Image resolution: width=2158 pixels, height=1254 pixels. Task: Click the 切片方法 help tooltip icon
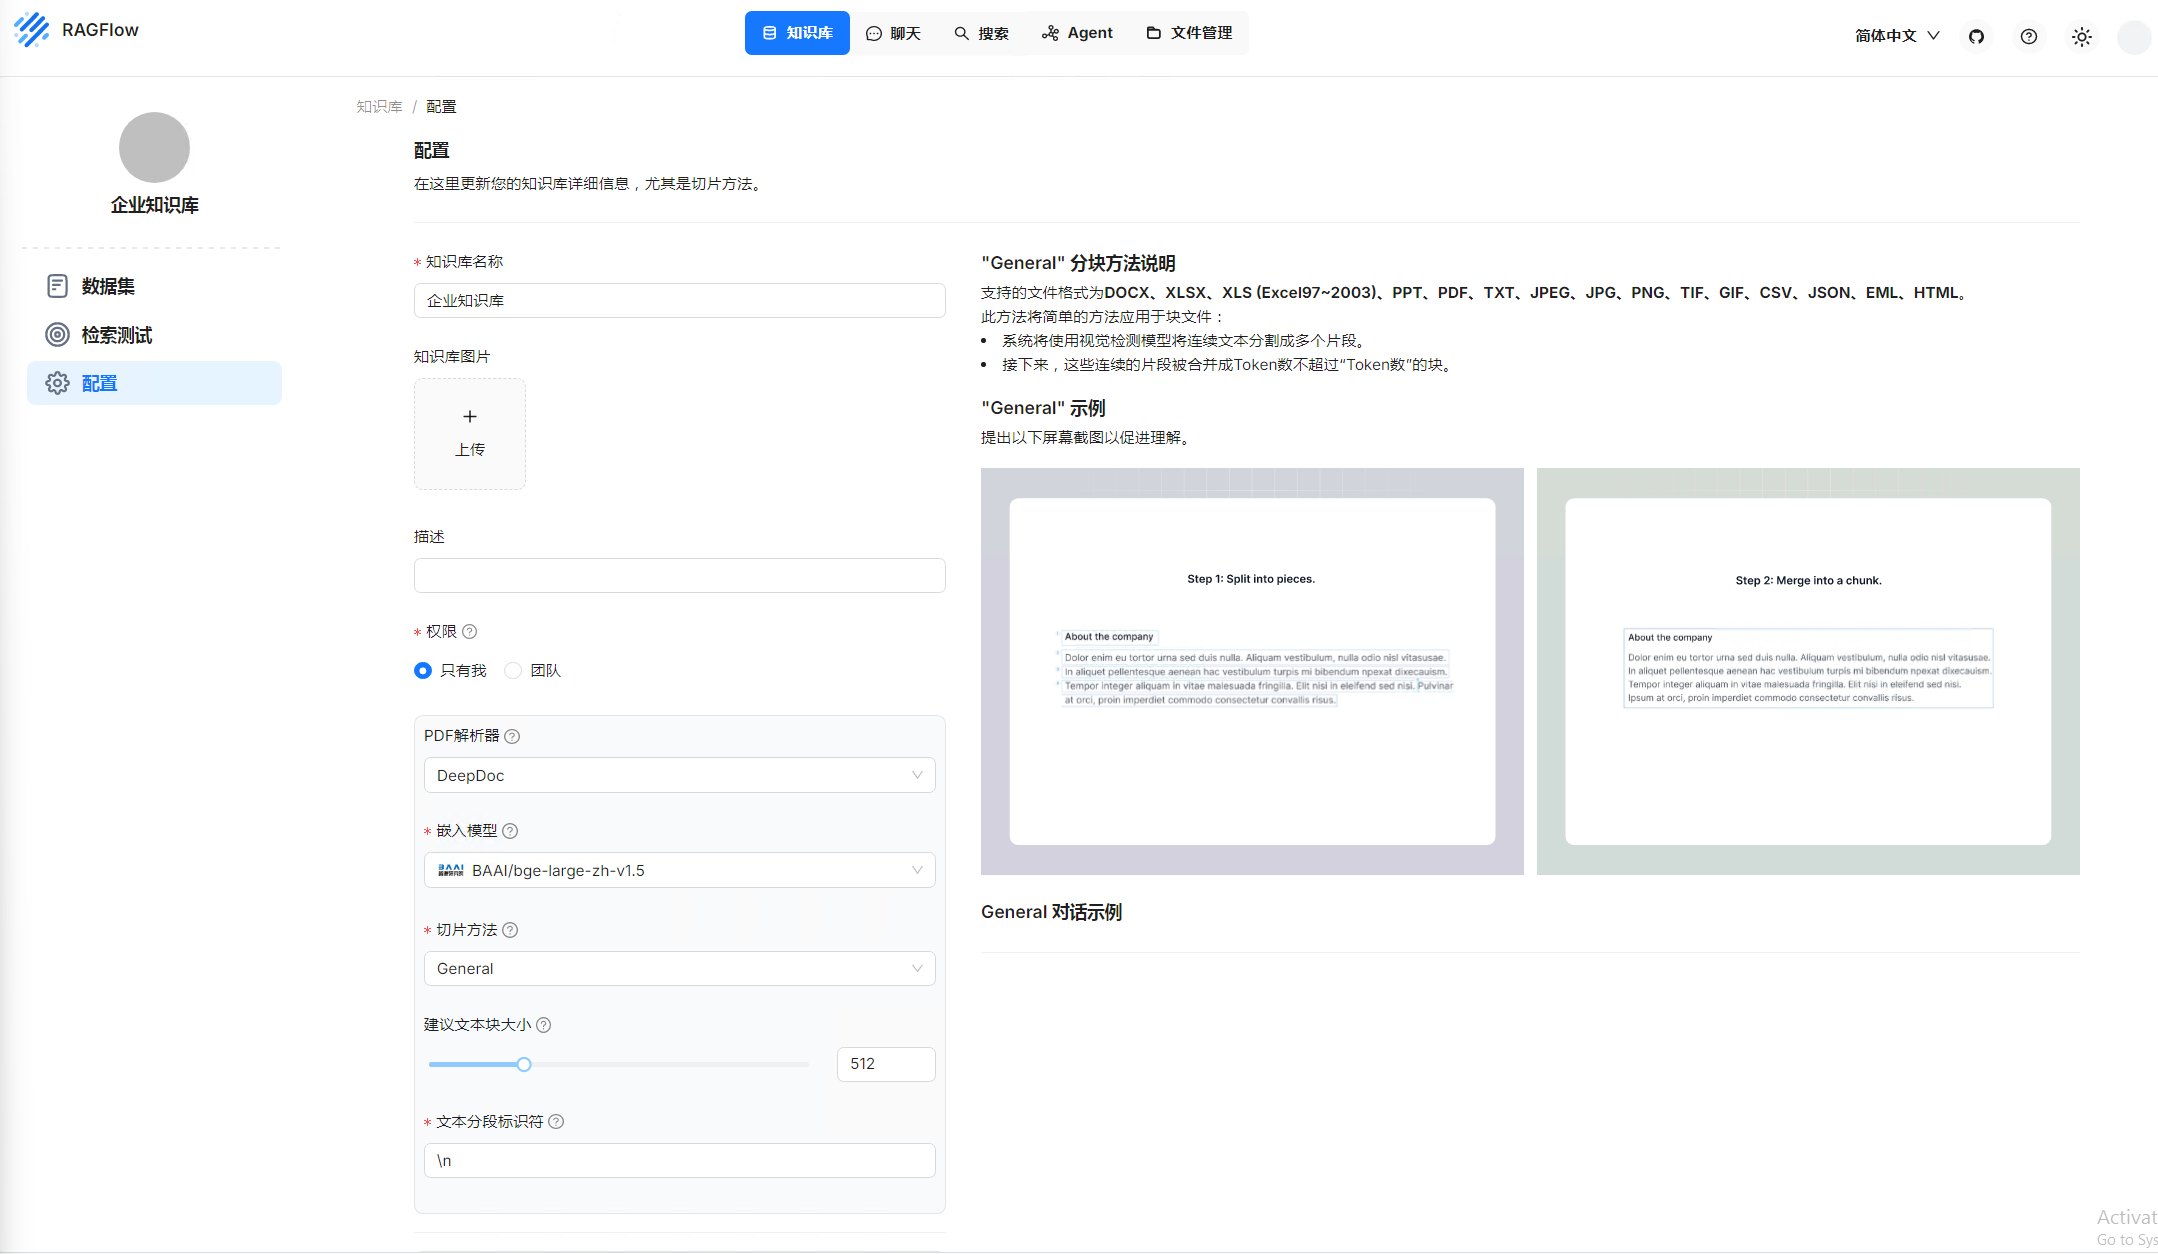(x=510, y=930)
